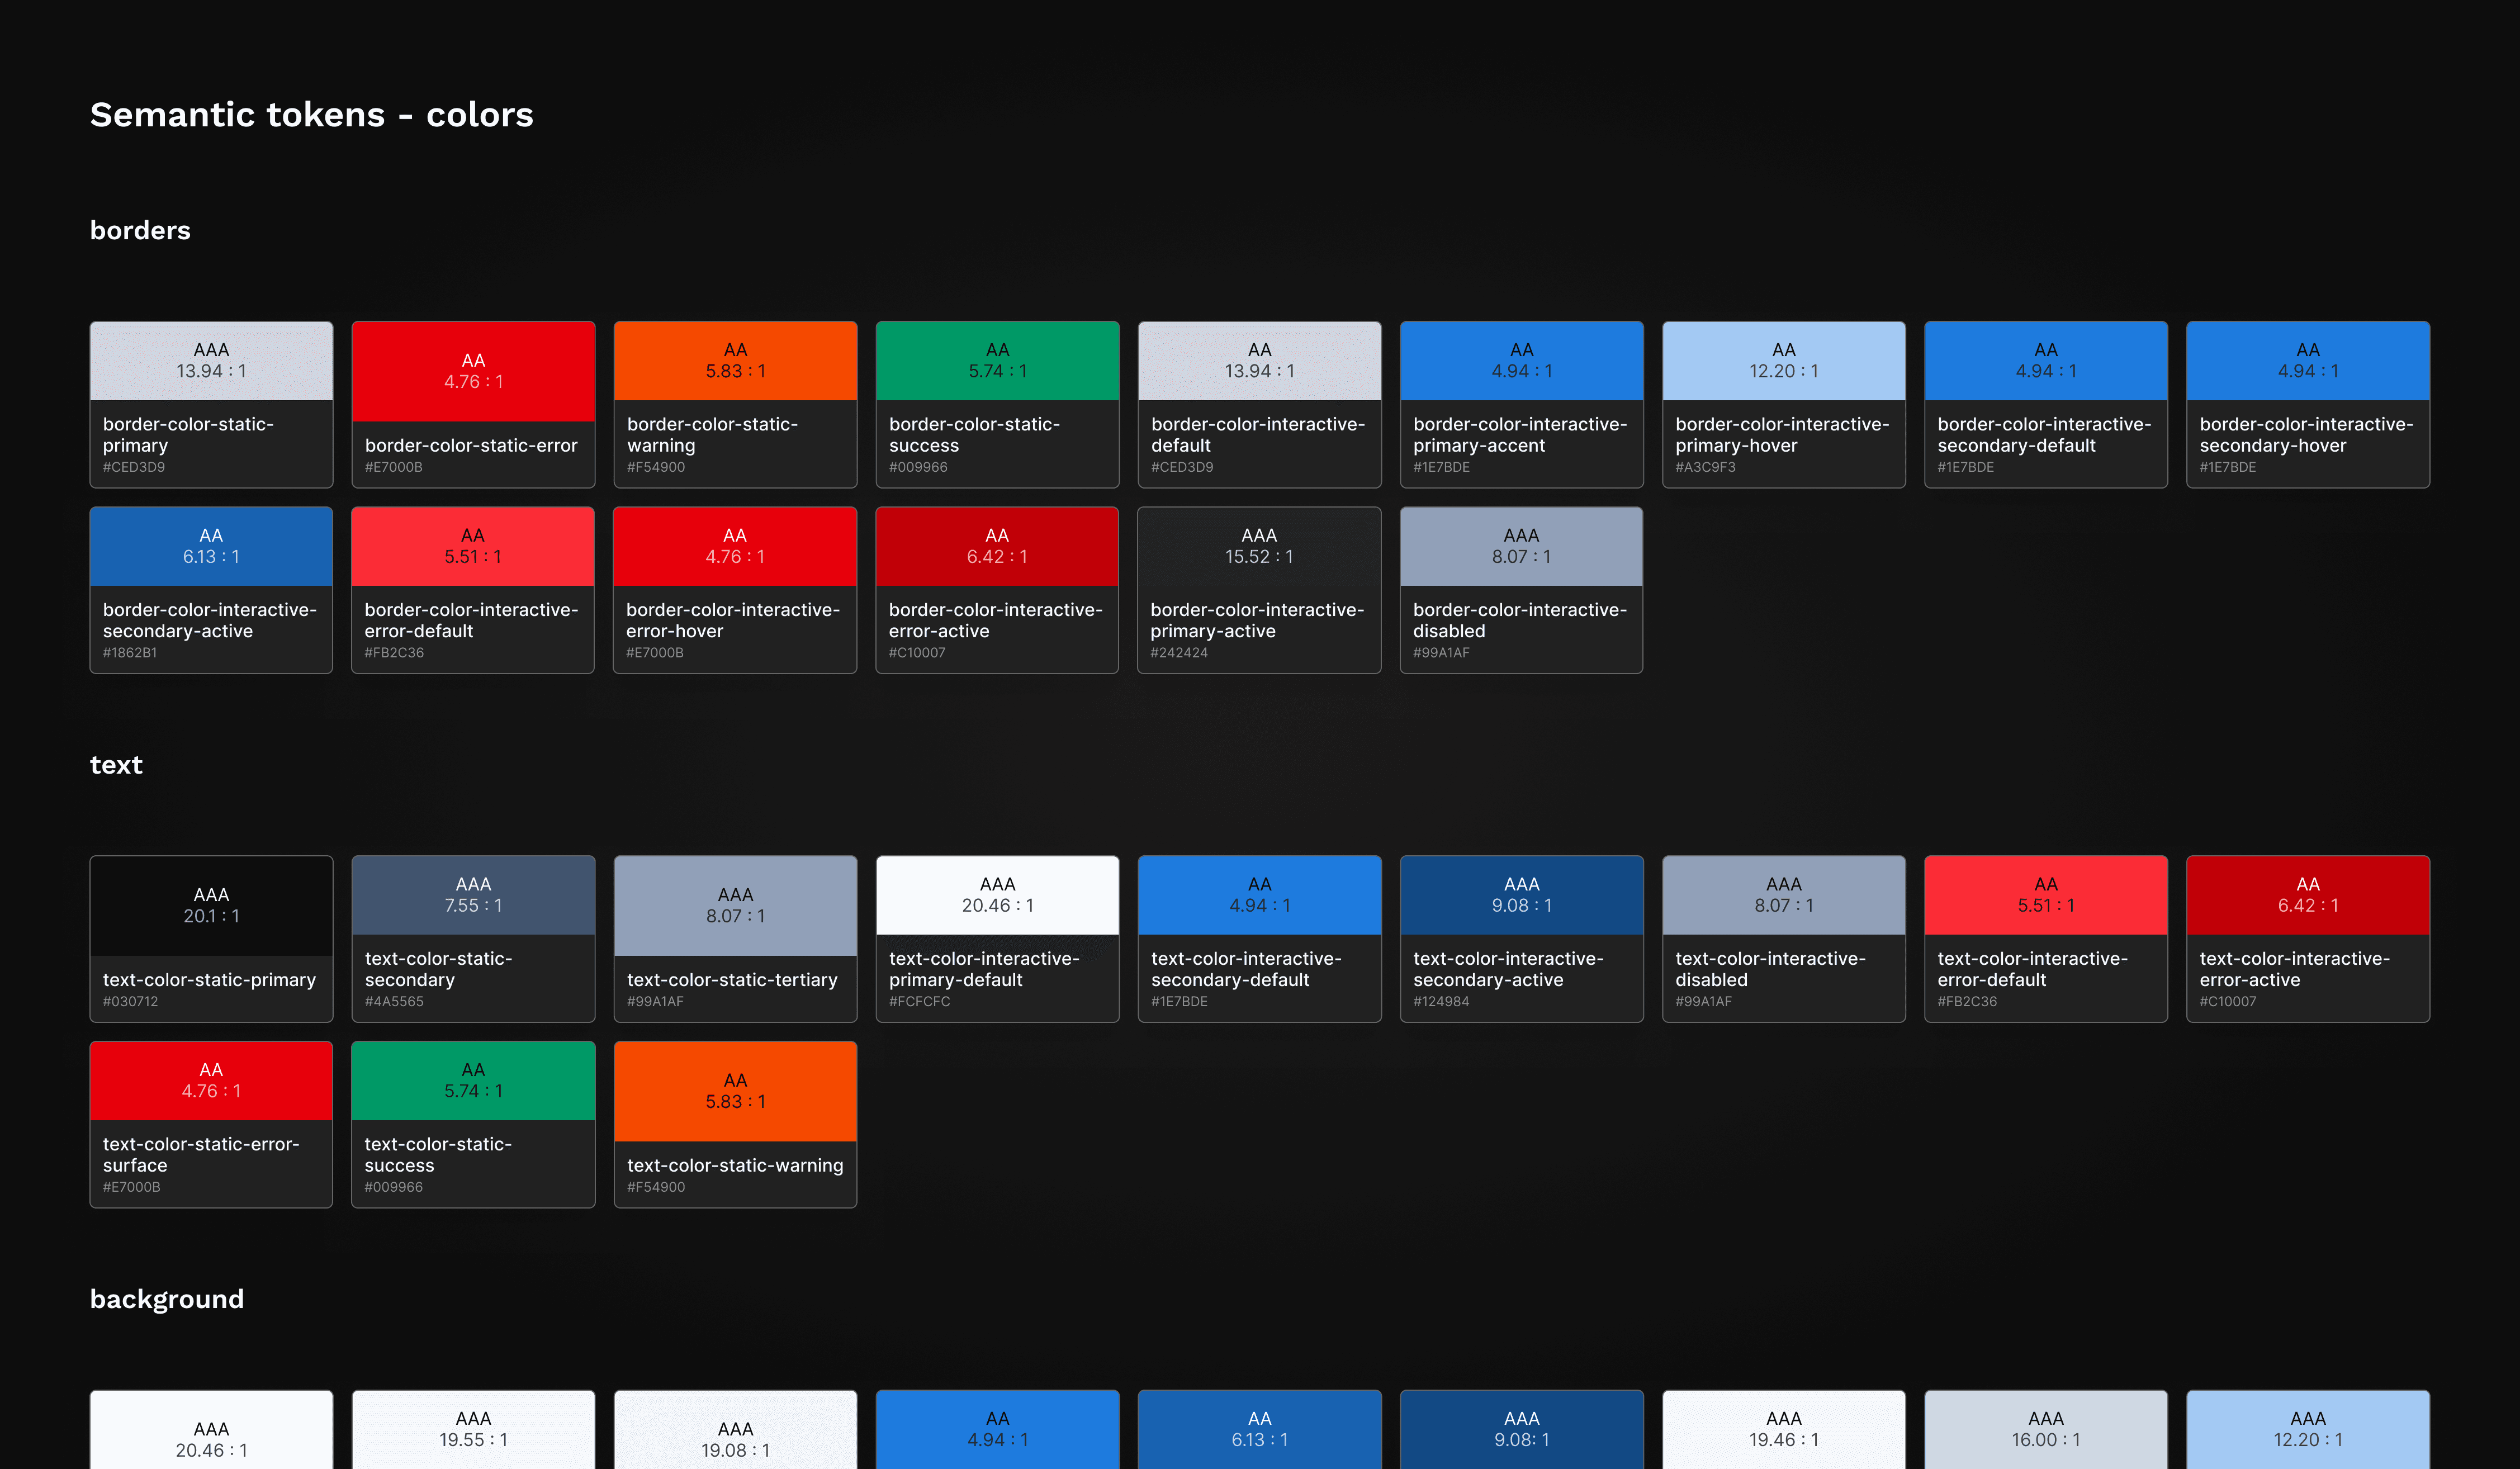This screenshot has height=1469, width=2520.
Task: Click the border-color-interactive-disabled grey swatch
Action: [1521, 546]
